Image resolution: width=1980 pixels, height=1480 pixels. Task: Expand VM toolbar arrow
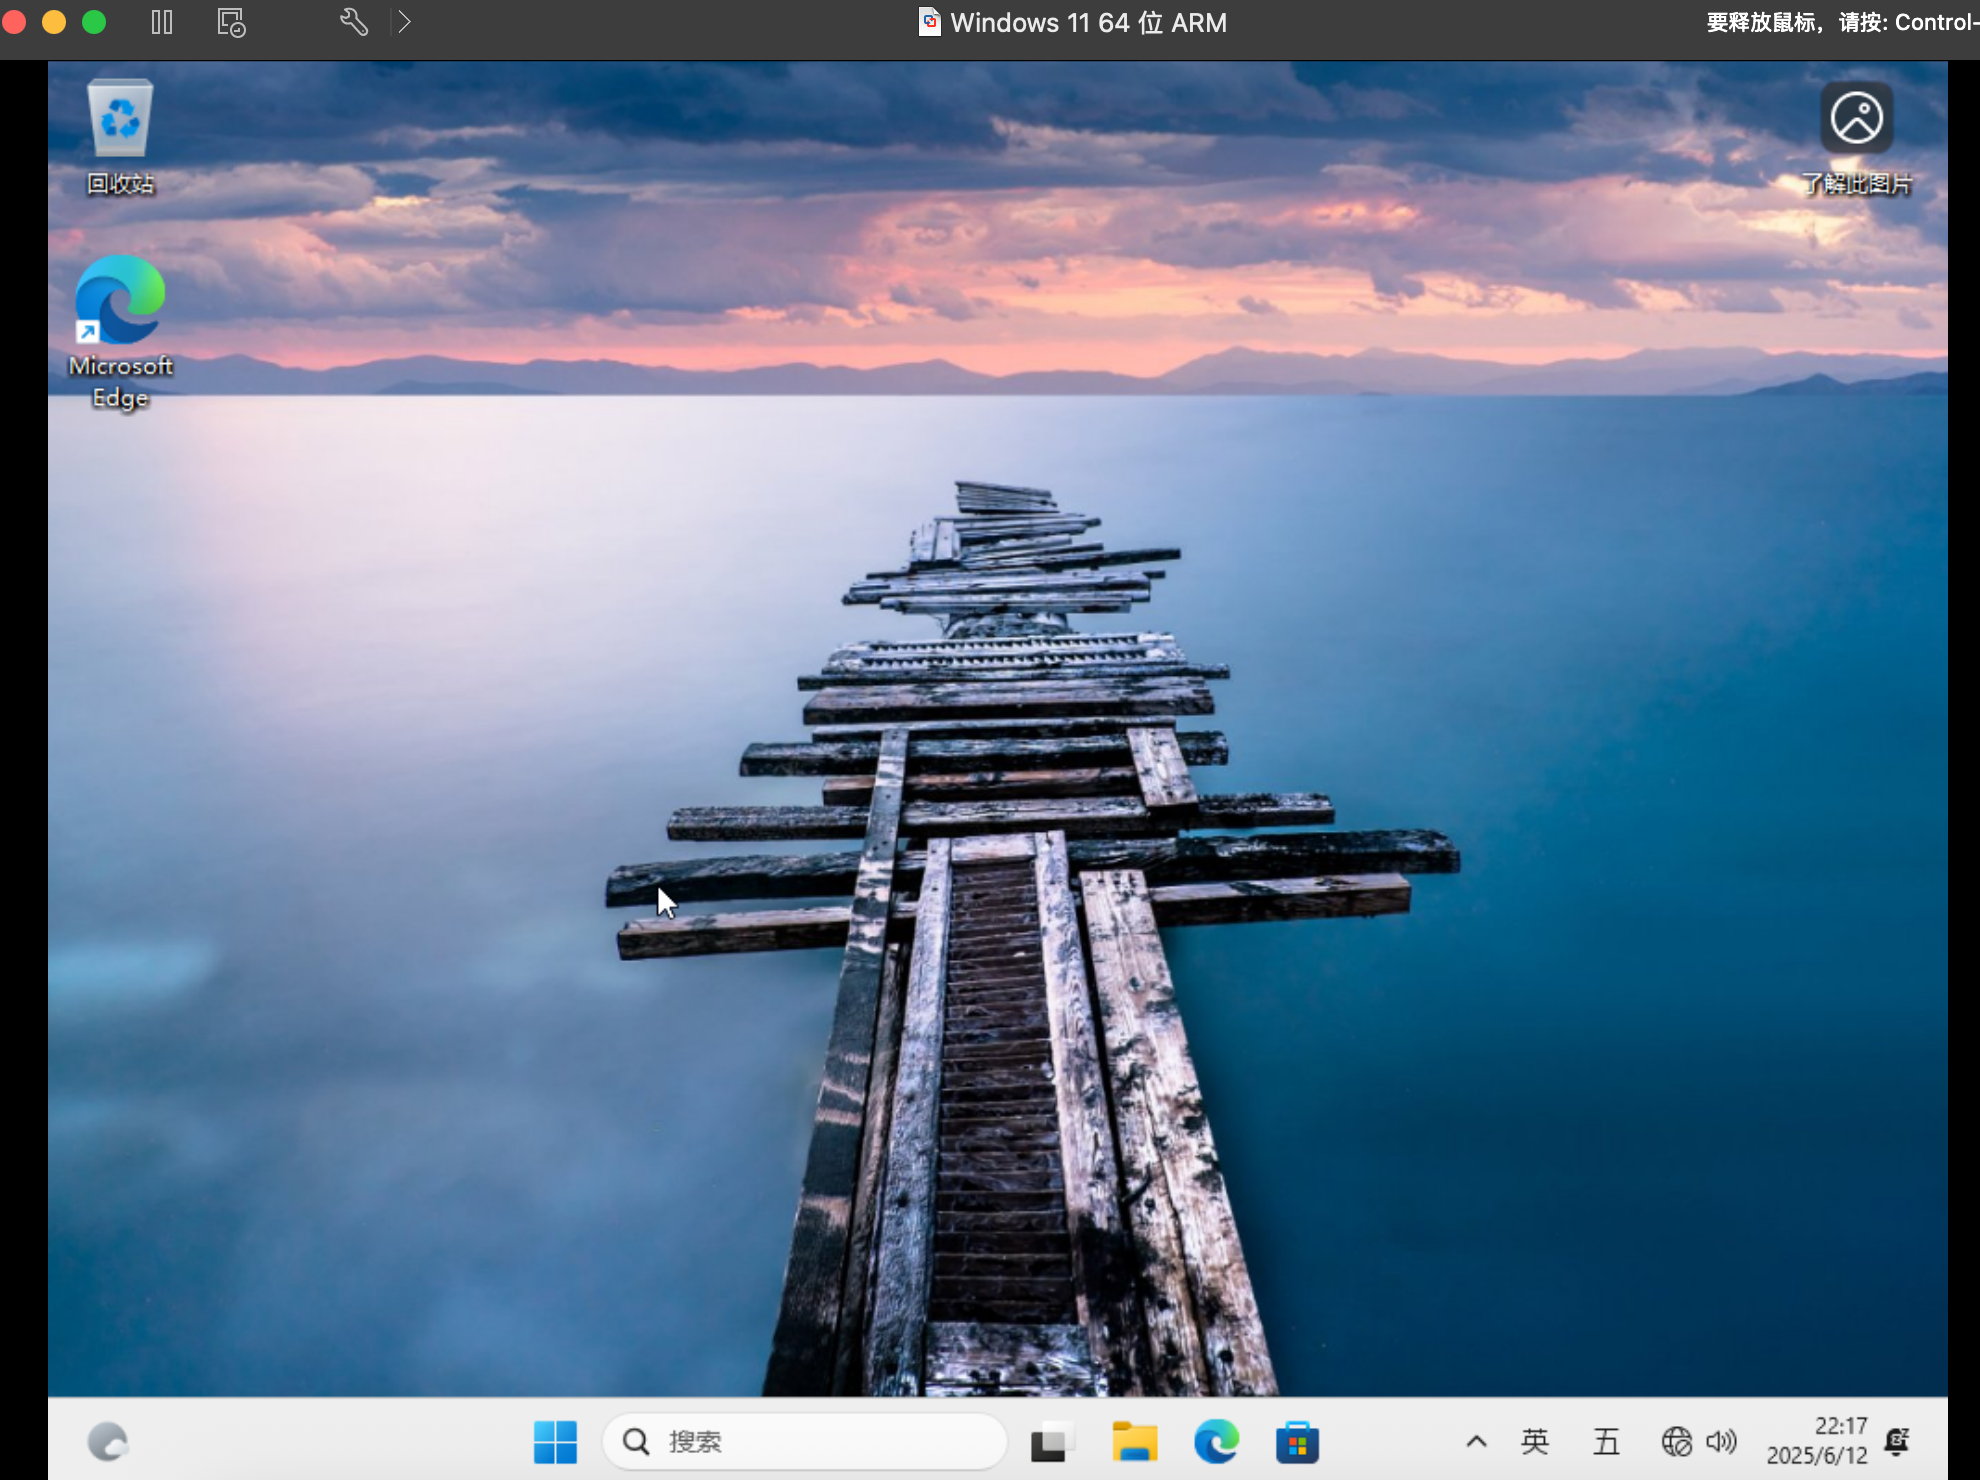click(404, 22)
